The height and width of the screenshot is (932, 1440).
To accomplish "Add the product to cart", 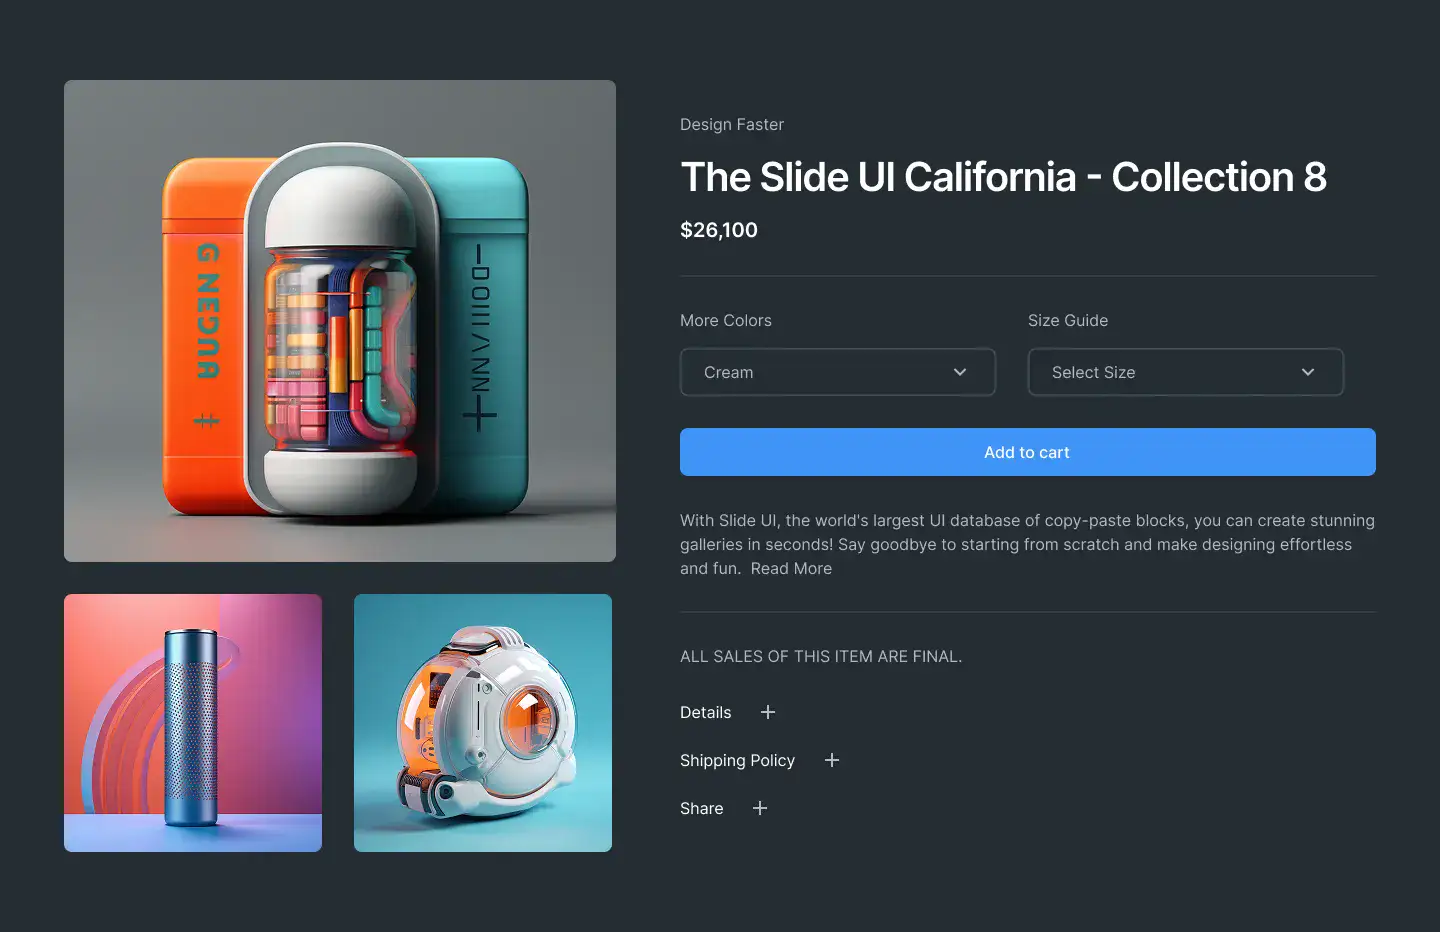I will click(1028, 452).
